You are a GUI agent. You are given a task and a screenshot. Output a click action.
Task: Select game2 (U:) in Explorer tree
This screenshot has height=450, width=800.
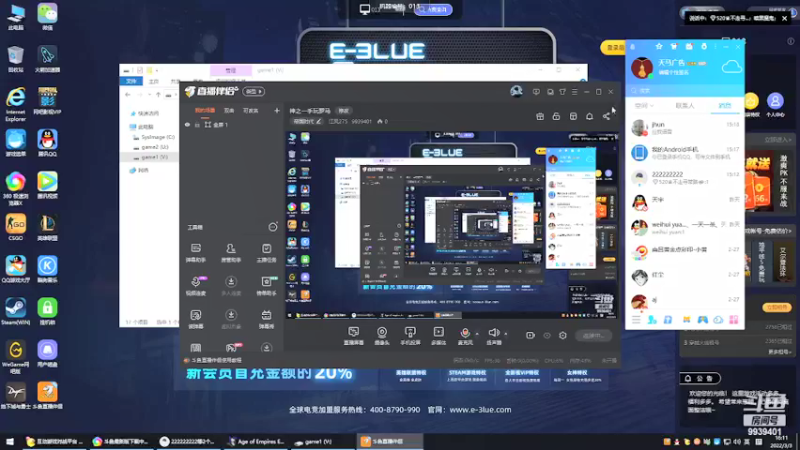pos(154,147)
